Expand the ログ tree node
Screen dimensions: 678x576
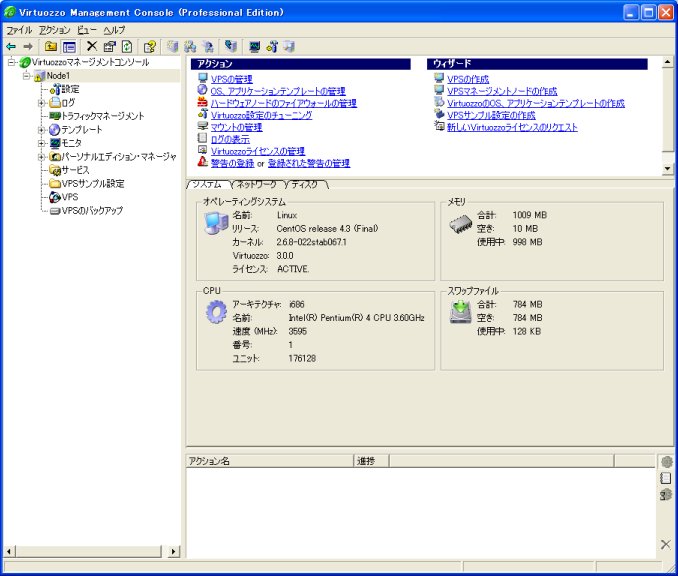(x=42, y=103)
